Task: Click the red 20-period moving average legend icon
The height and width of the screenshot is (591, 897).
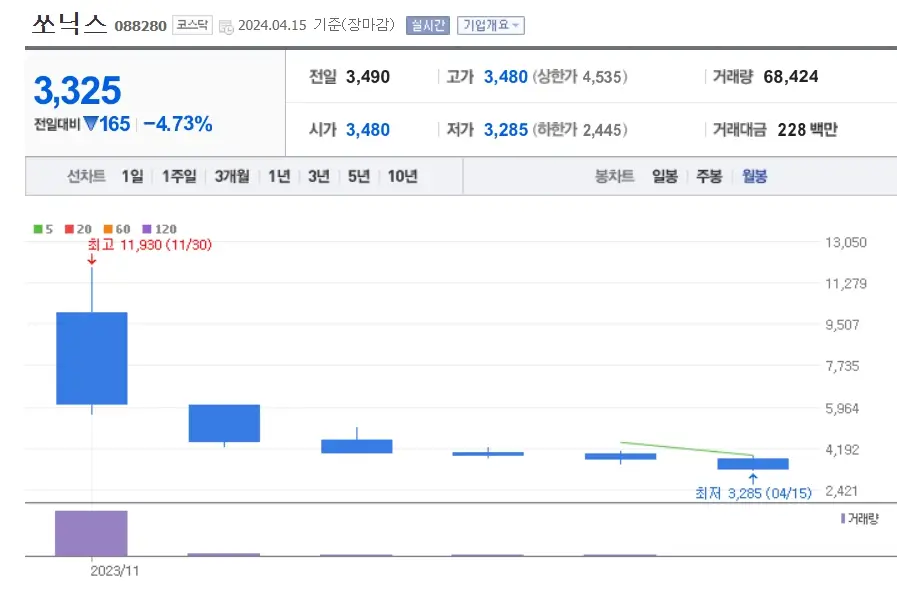Action: coord(68,229)
